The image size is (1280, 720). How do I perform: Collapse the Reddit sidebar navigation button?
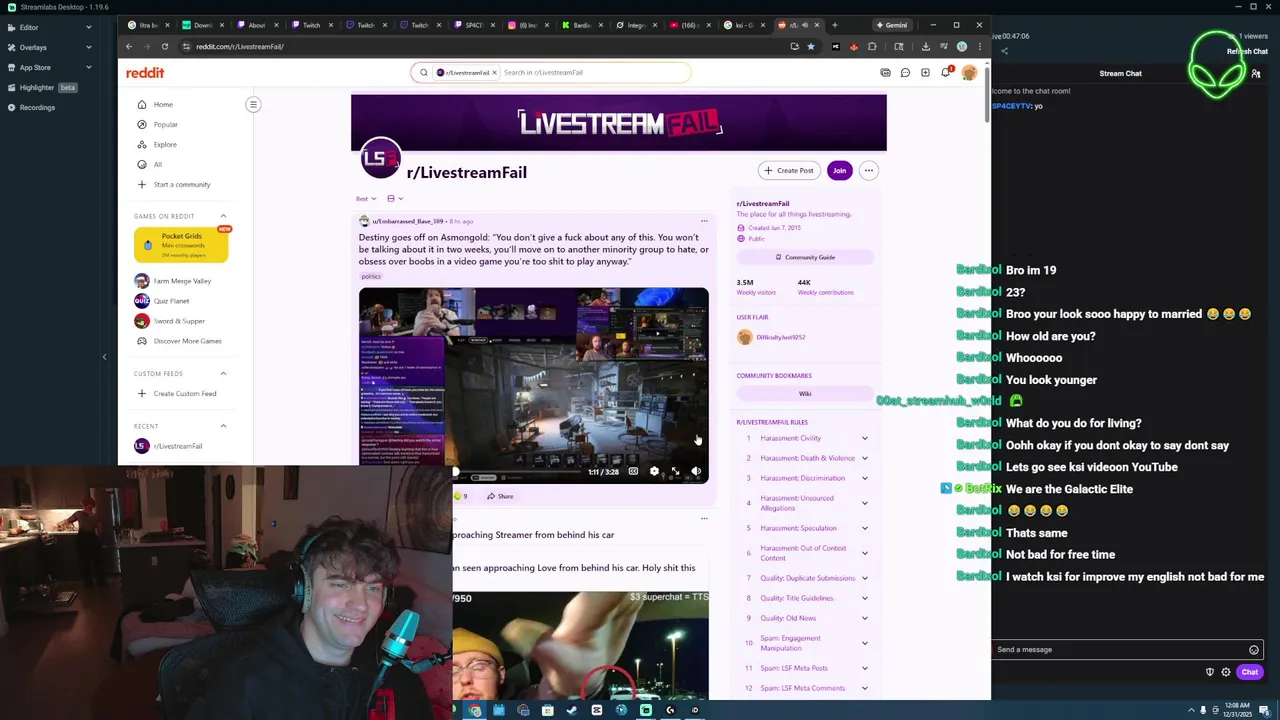[253, 104]
